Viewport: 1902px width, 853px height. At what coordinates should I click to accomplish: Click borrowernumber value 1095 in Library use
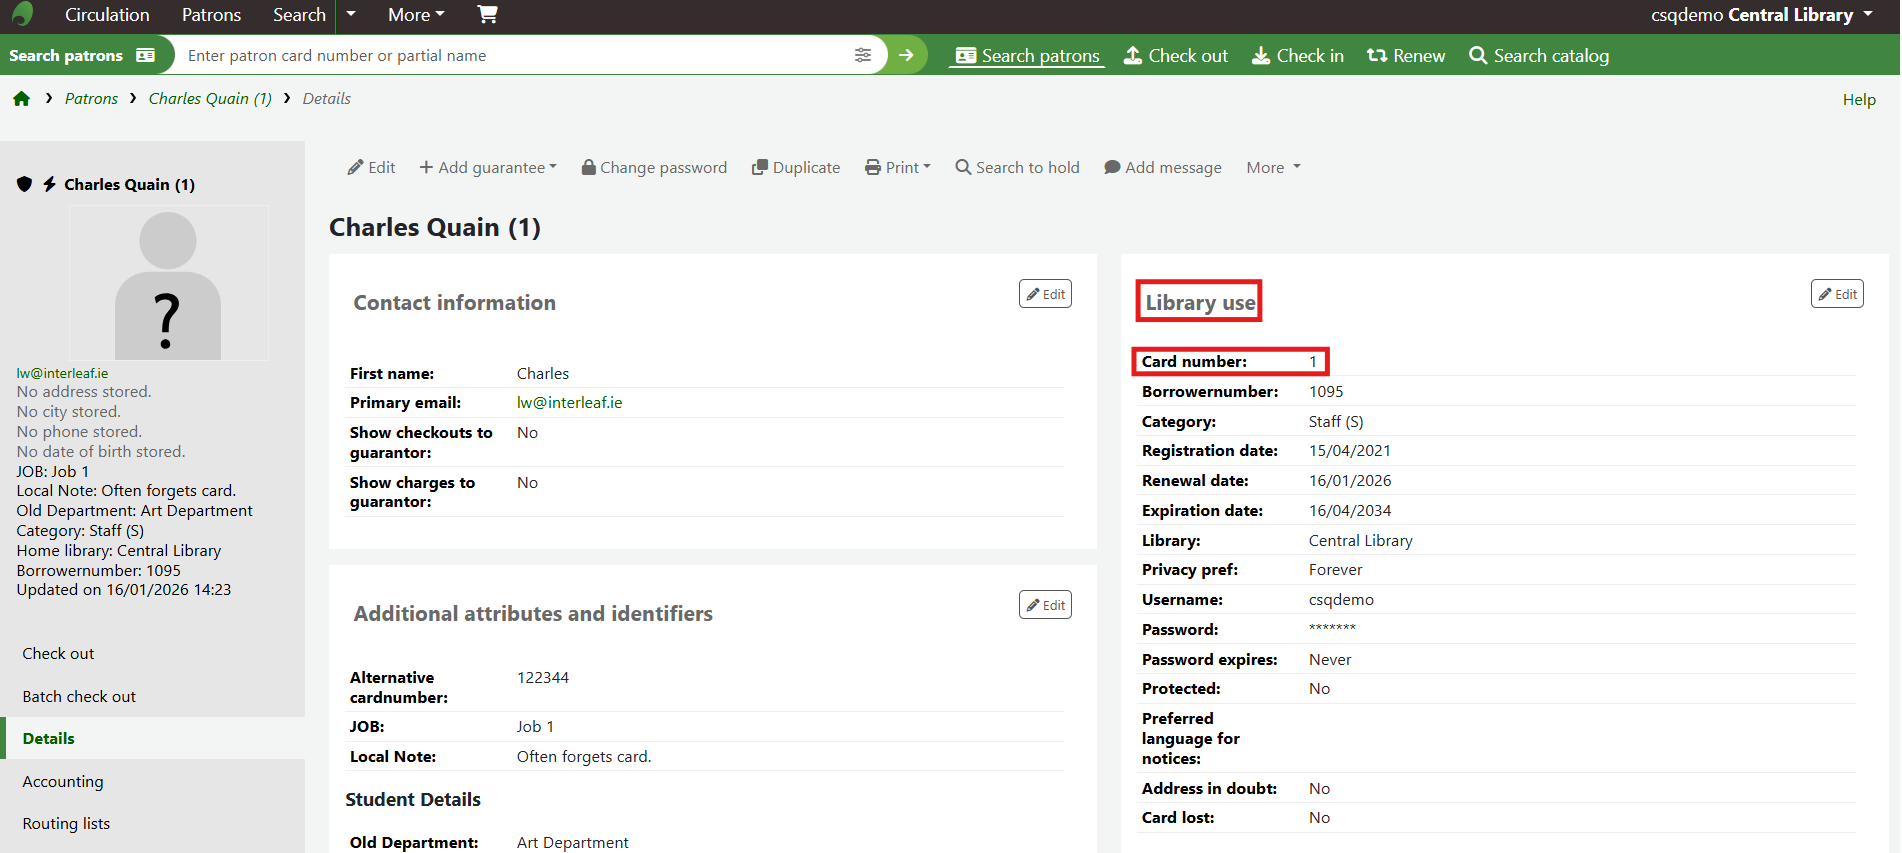pyautogui.click(x=1326, y=392)
